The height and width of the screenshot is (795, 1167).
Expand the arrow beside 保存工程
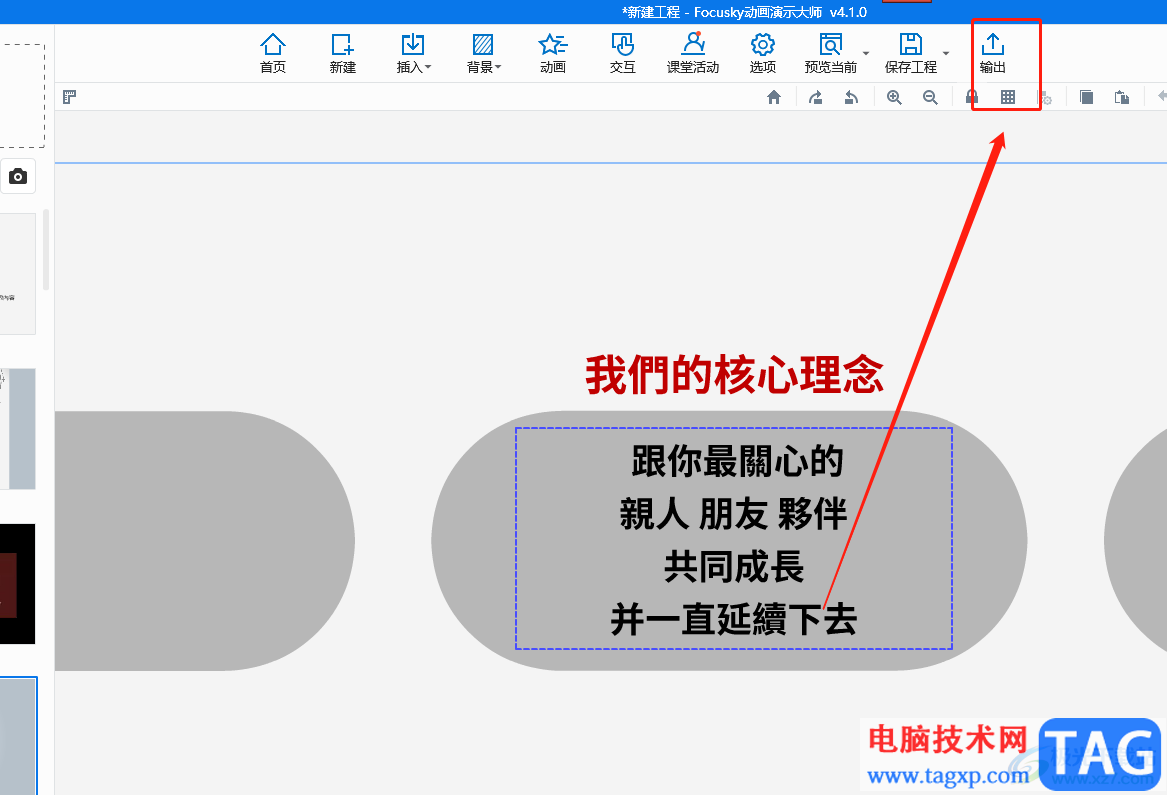(x=946, y=53)
